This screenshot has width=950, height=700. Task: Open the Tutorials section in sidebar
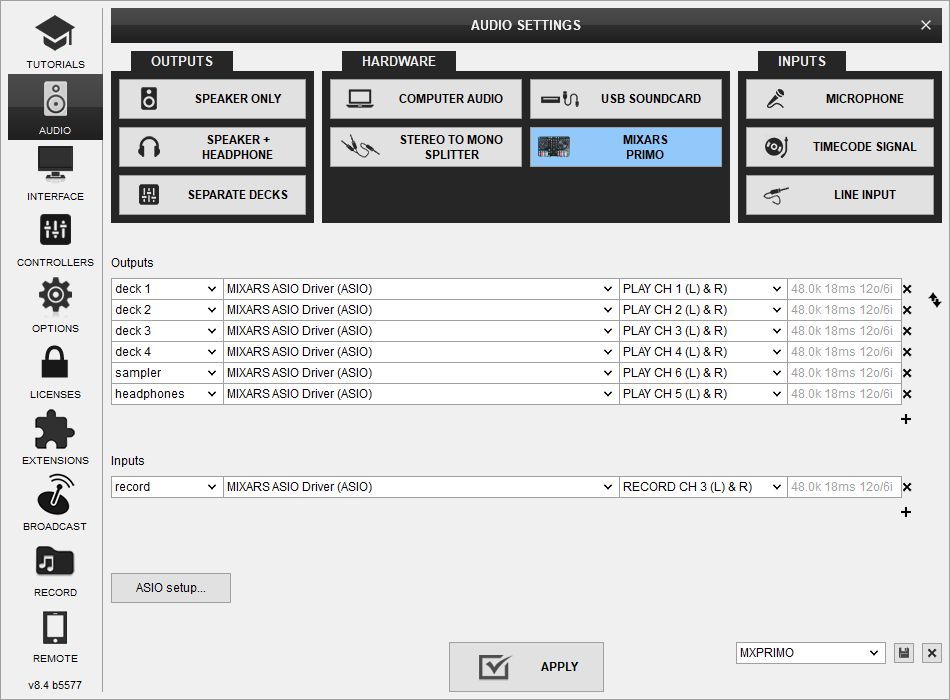(55, 41)
